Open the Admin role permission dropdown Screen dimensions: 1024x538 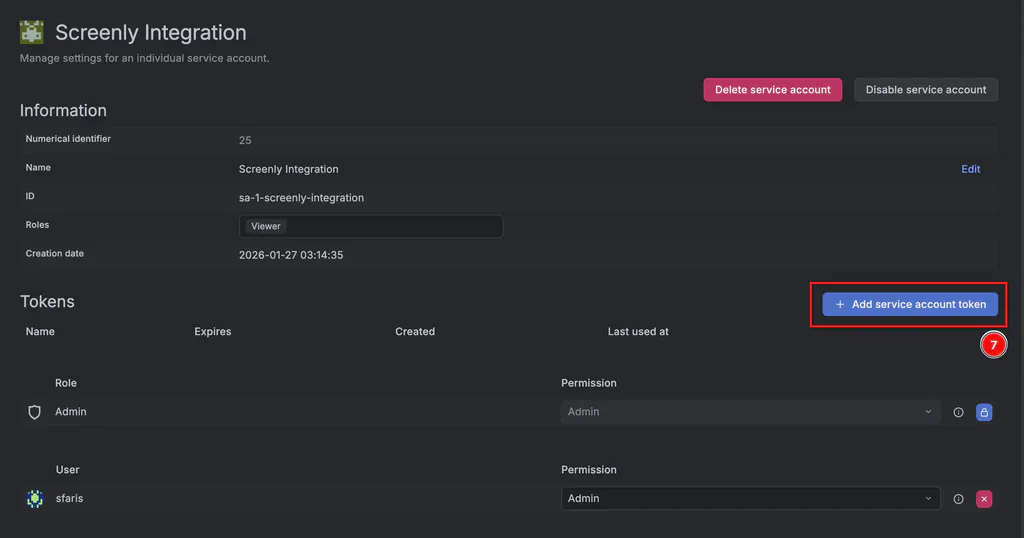pyautogui.click(x=750, y=412)
